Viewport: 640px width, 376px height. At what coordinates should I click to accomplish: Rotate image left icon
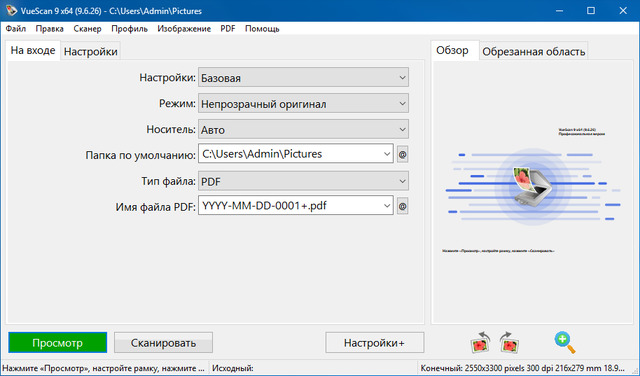tap(480, 342)
